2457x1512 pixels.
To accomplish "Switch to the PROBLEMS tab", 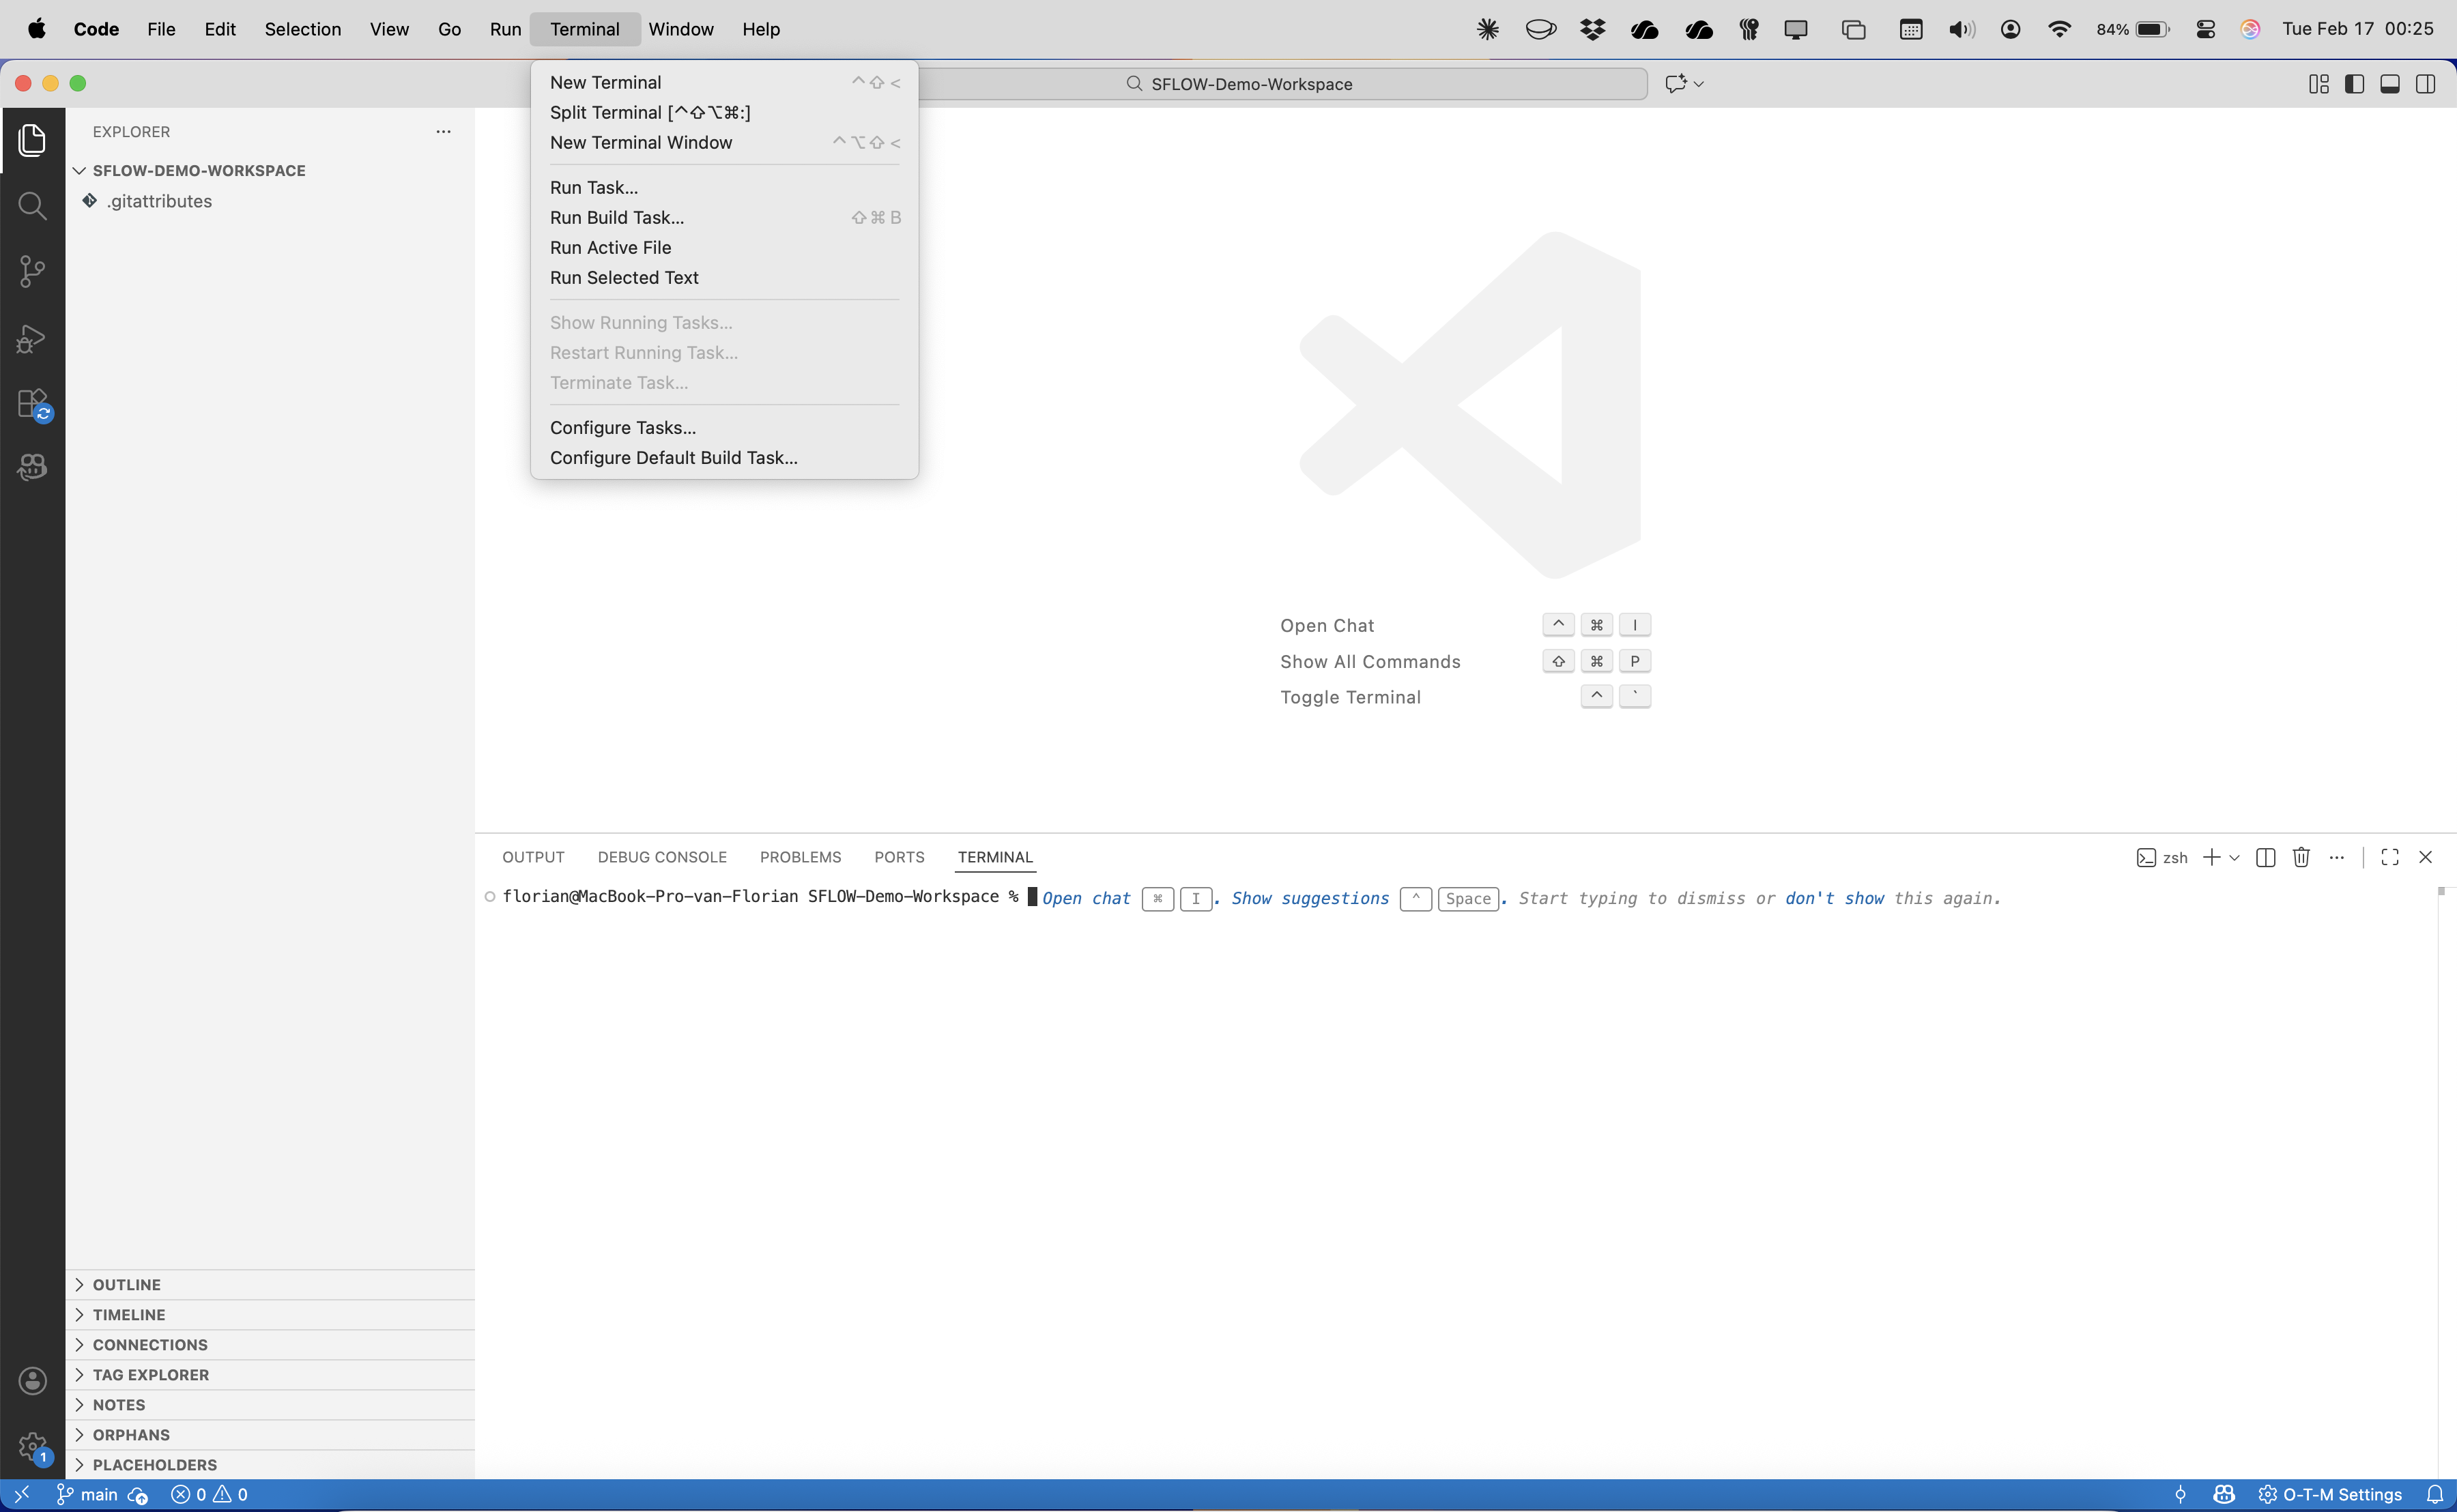I will pyautogui.click(x=800, y=857).
